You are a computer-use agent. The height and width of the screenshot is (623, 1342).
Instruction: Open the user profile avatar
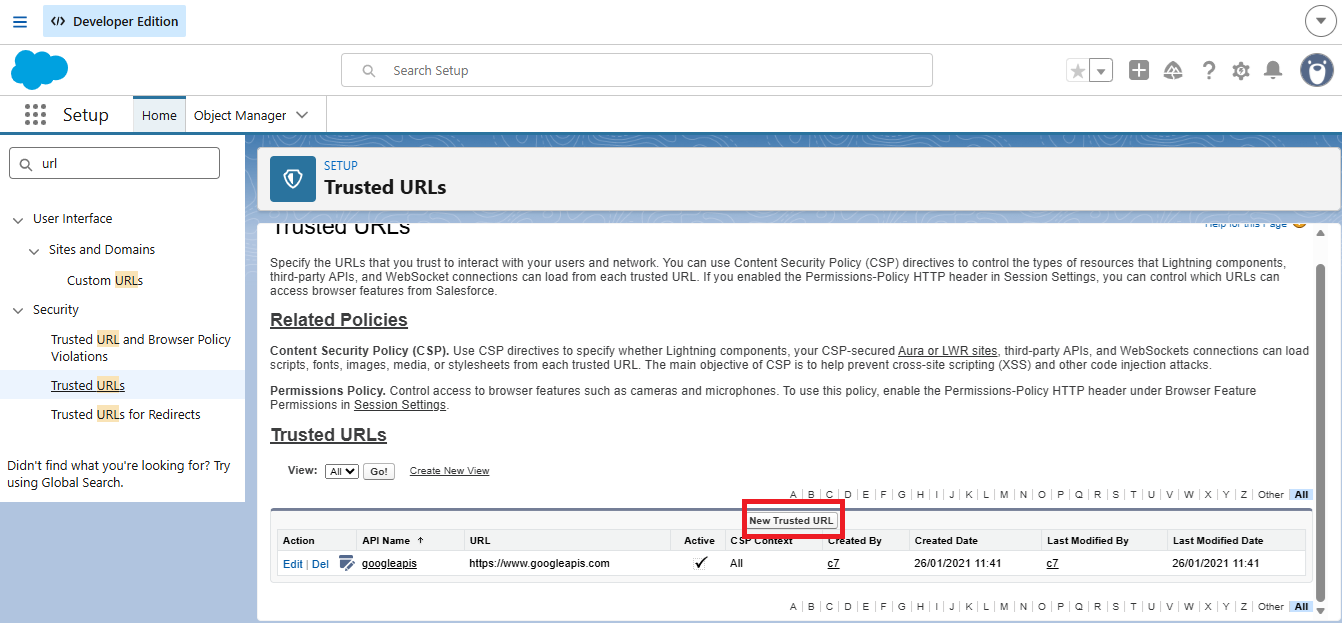pyautogui.click(x=1317, y=70)
